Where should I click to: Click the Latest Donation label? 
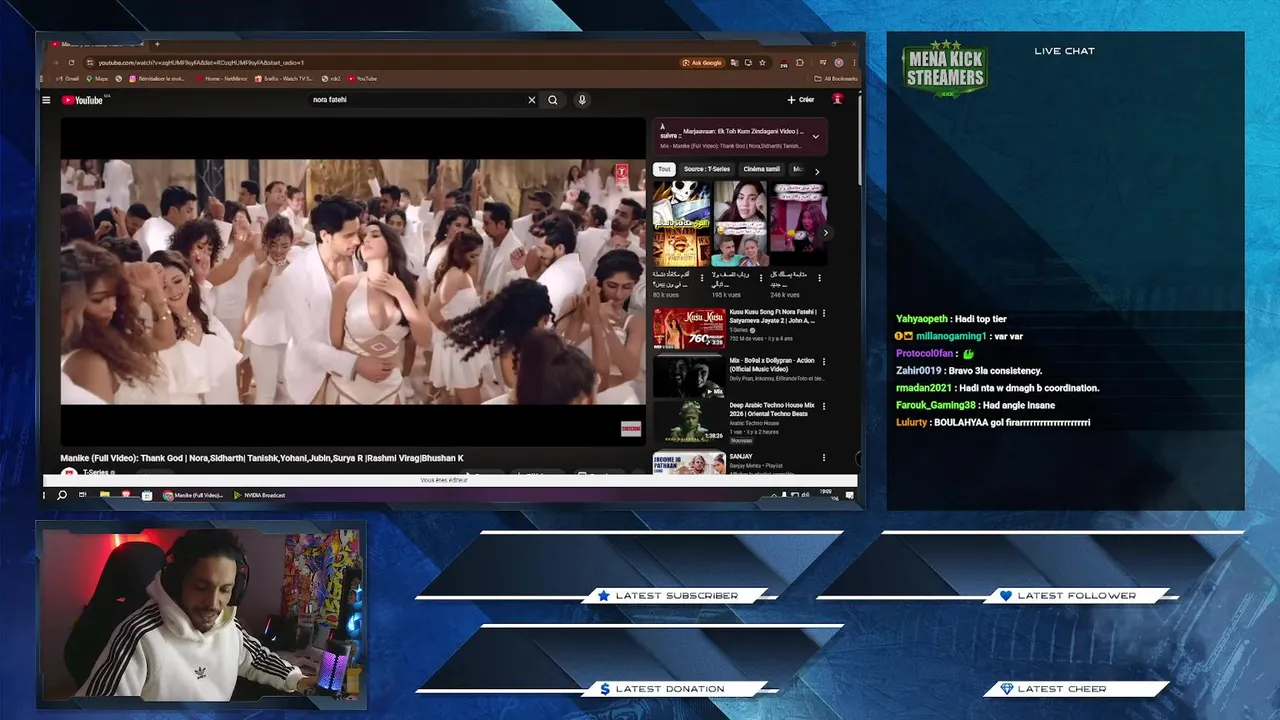pyautogui.click(x=670, y=689)
